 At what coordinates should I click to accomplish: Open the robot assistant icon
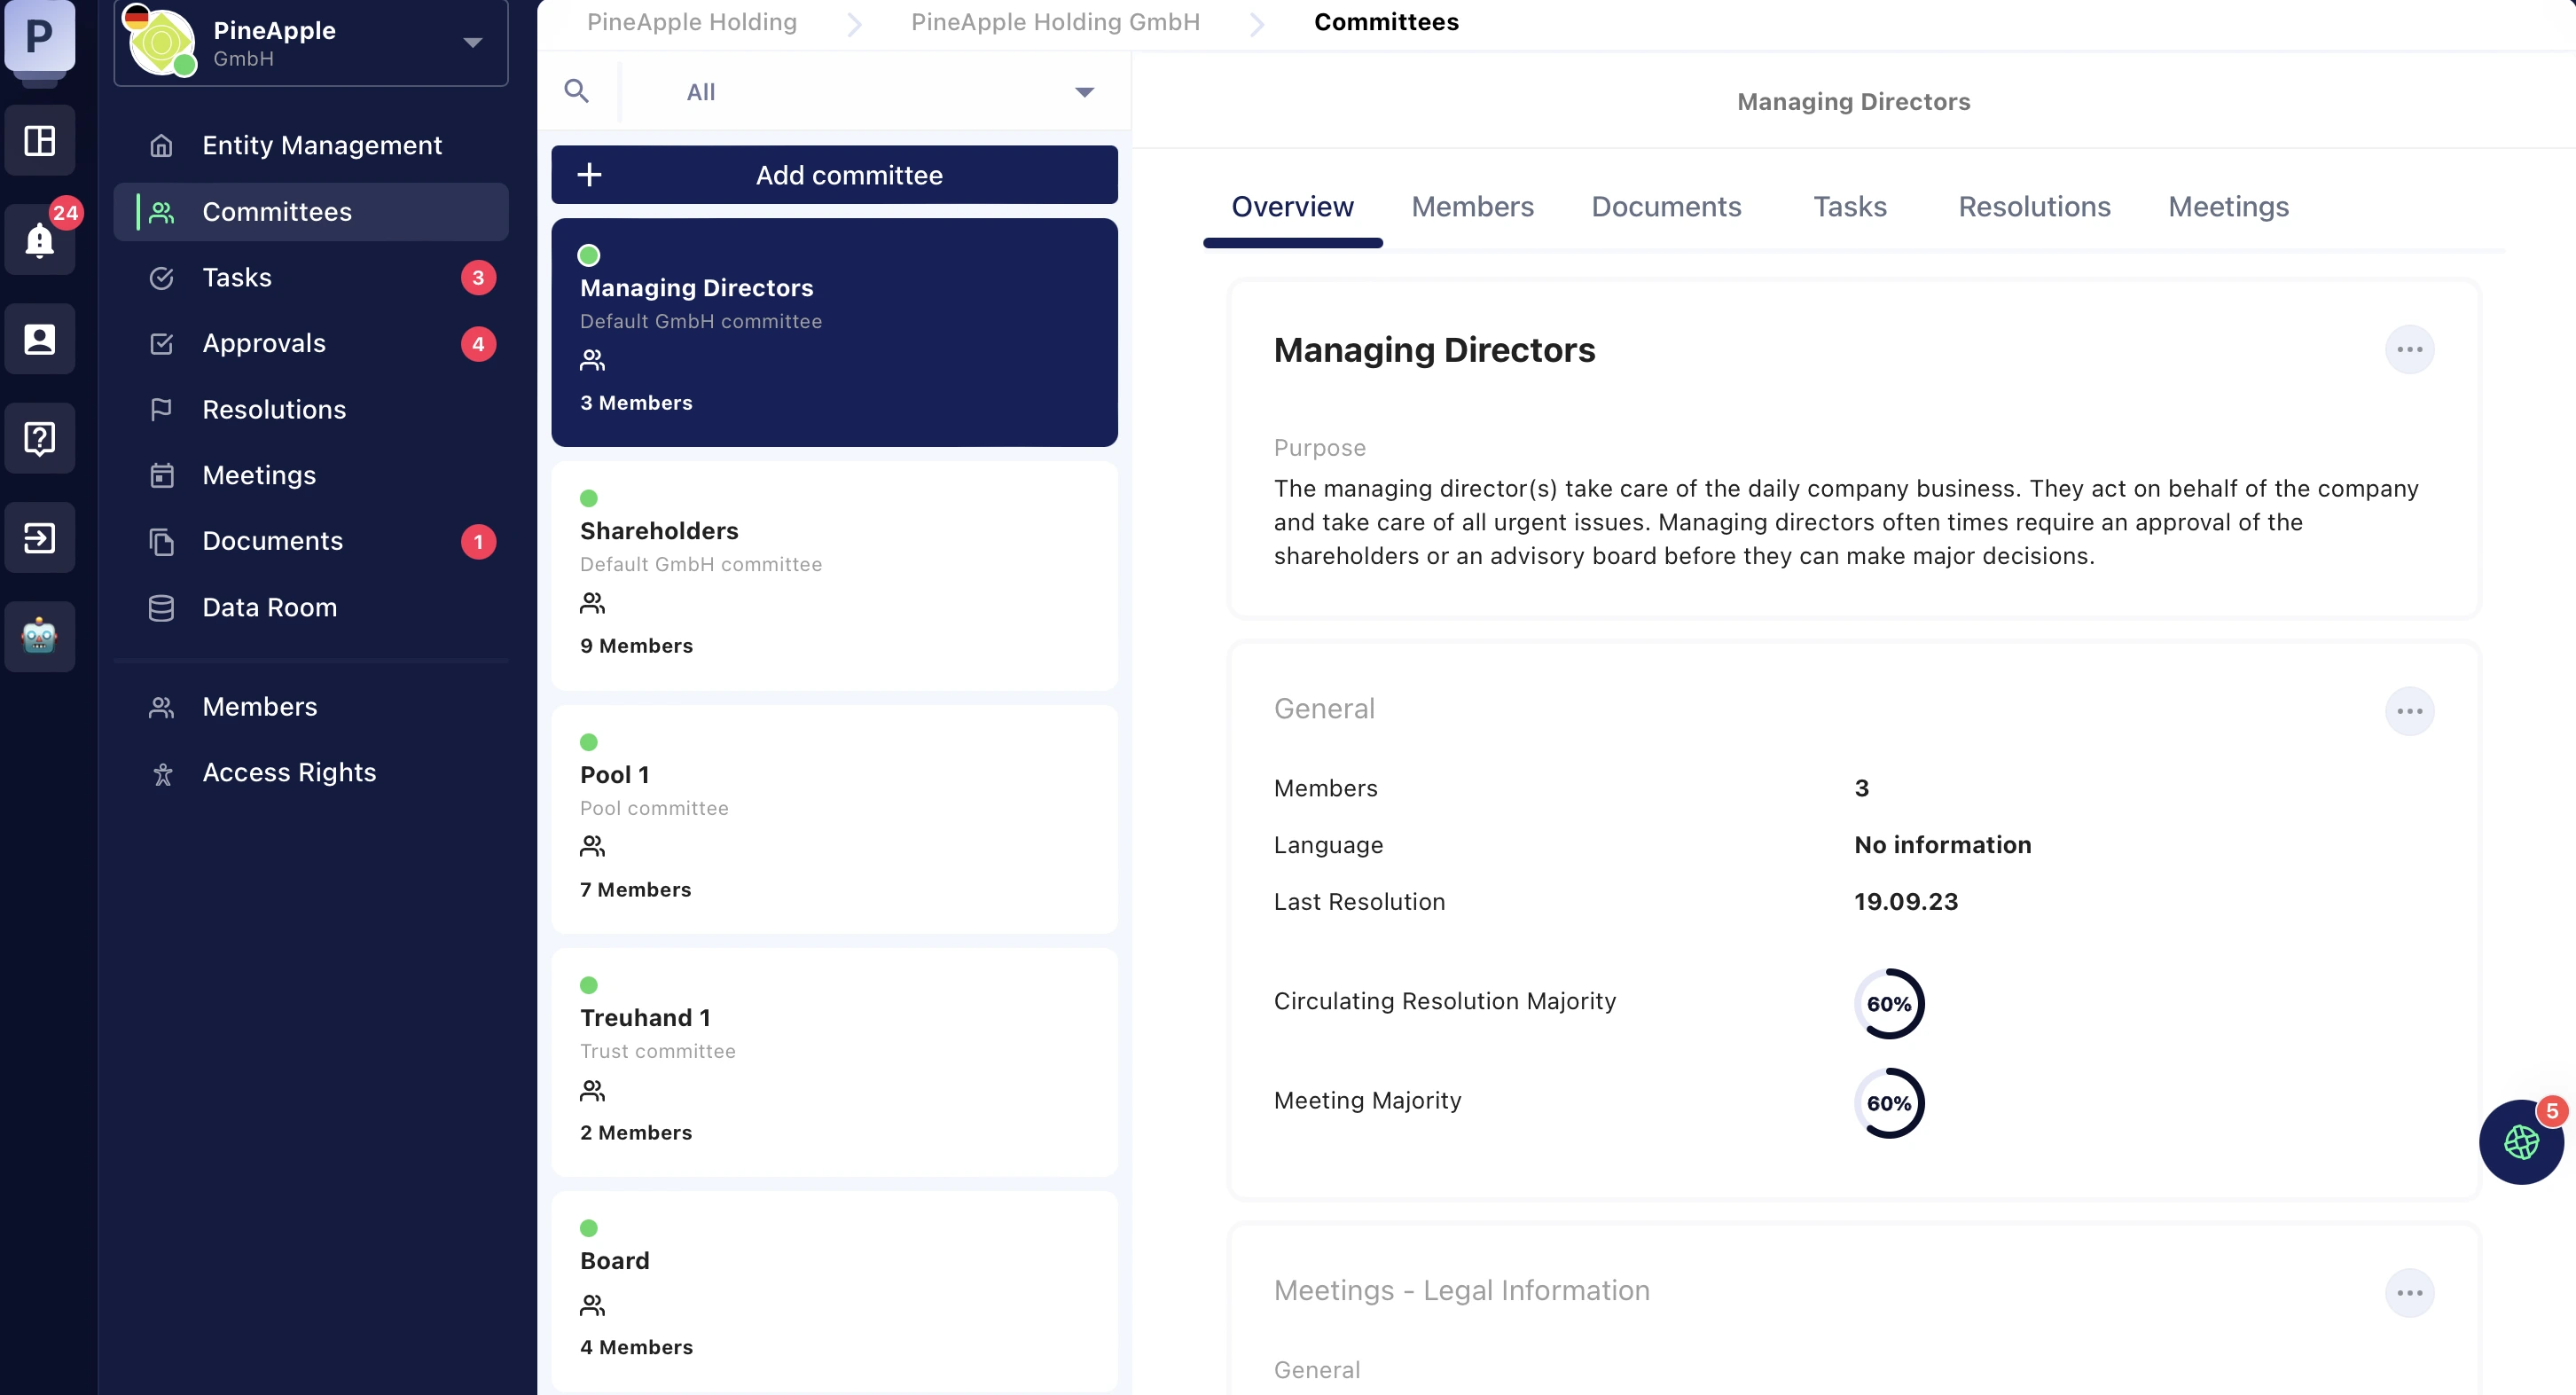tap(39, 637)
